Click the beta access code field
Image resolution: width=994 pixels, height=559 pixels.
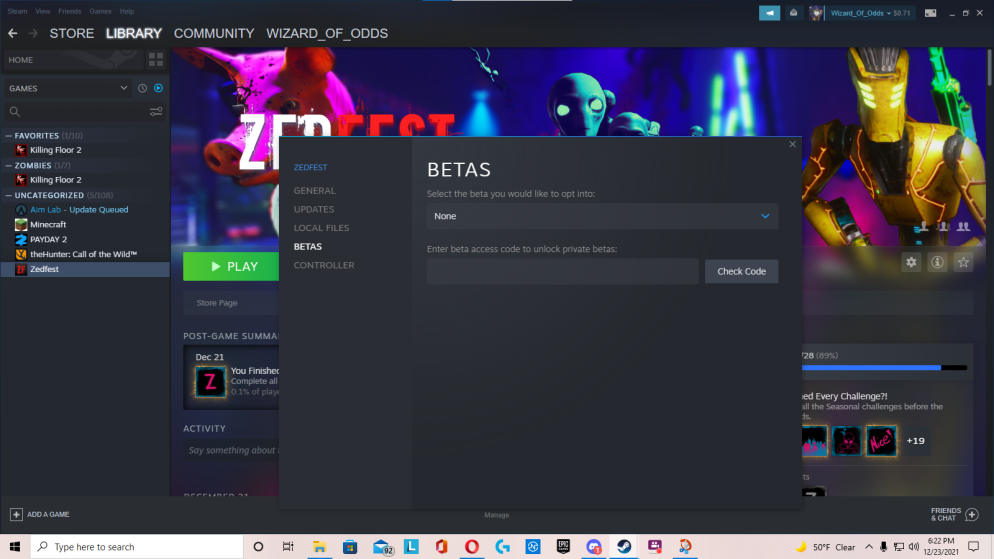pyautogui.click(x=562, y=271)
